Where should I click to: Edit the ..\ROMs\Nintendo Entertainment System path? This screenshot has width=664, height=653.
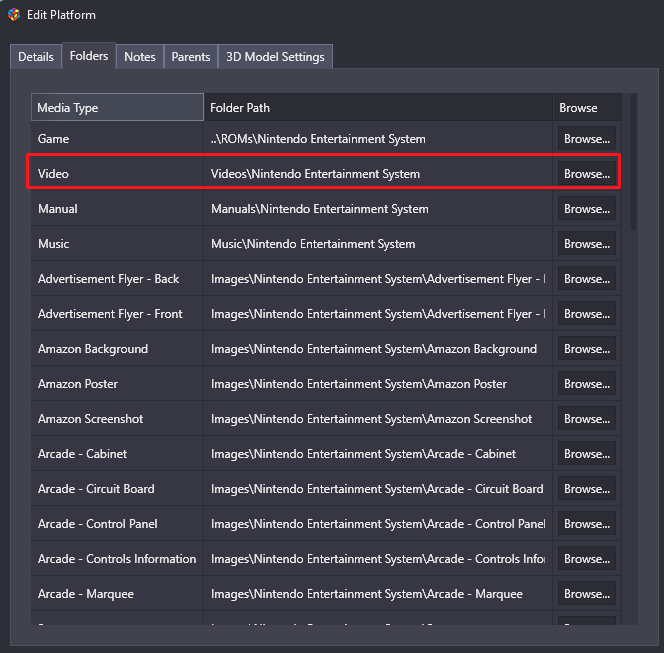click(x=378, y=139)
